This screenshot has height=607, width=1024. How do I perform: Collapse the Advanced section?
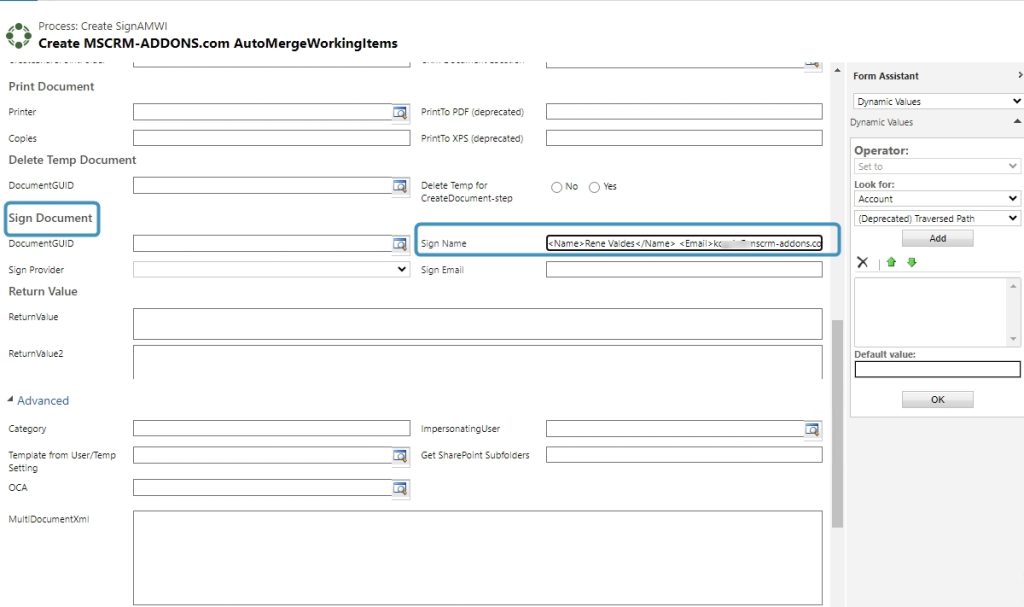click(11, 400)
